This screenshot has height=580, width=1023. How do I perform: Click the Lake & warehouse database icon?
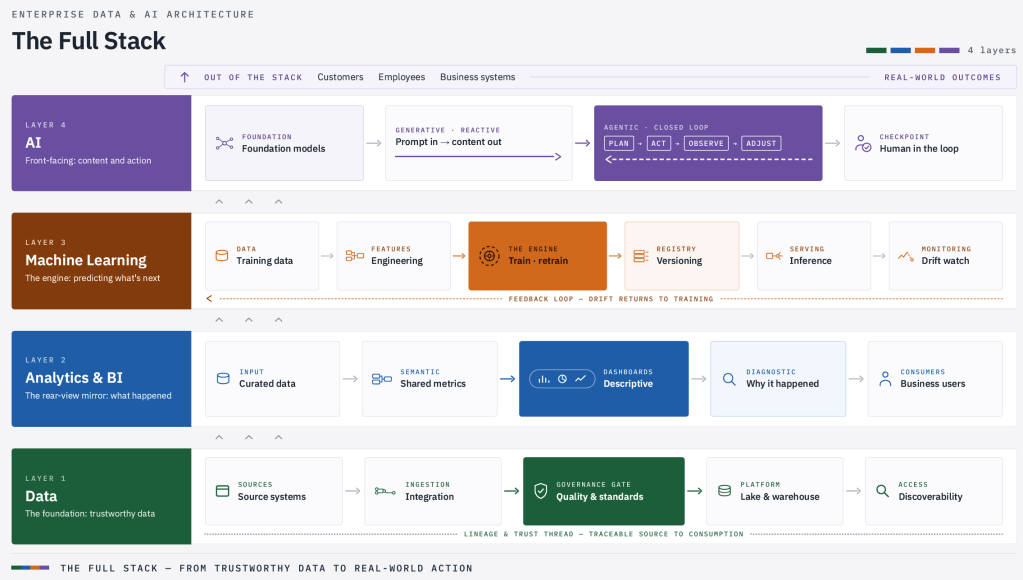(724, 491)
